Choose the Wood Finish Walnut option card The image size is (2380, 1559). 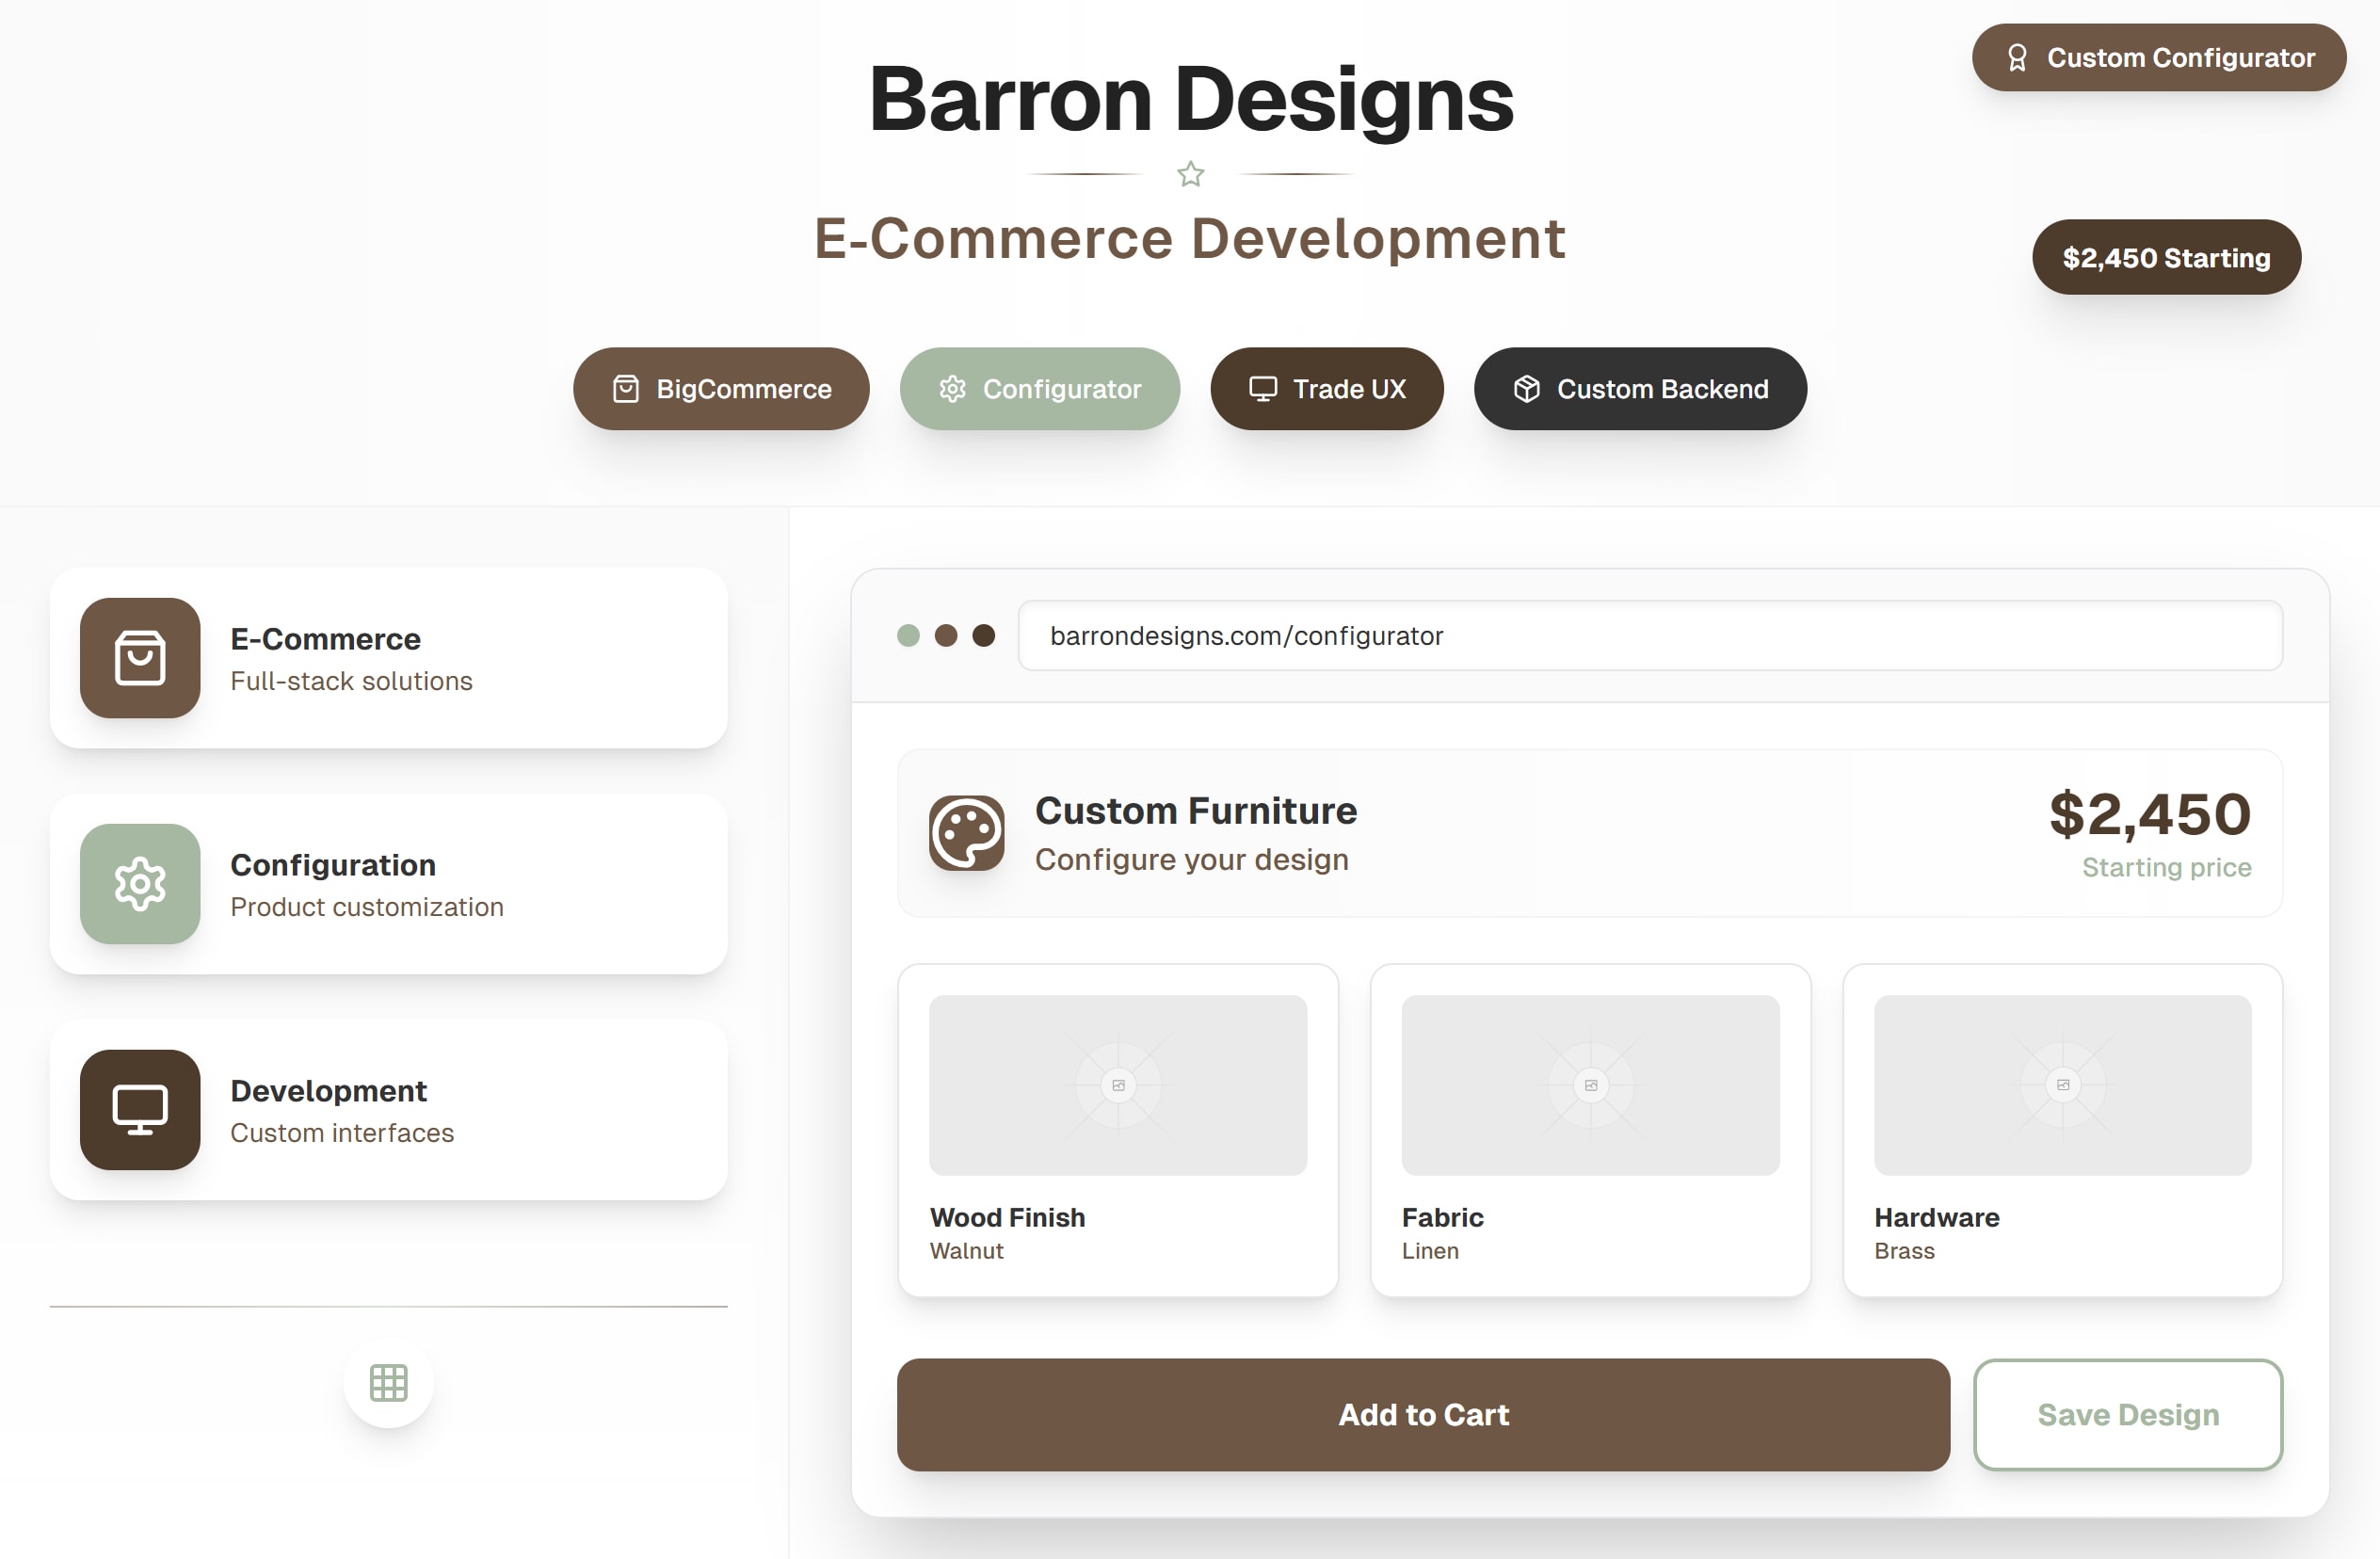(1118, 1131)
